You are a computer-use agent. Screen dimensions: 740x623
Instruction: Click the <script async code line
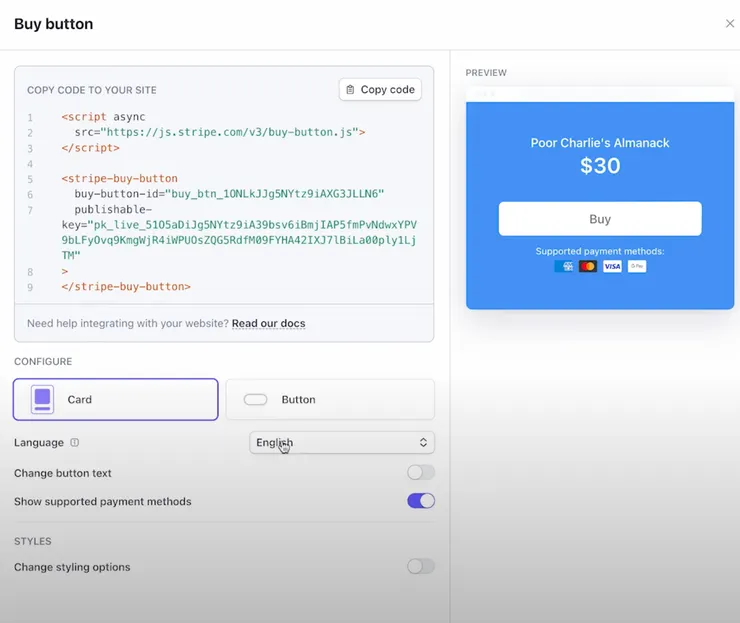point(103,117)
